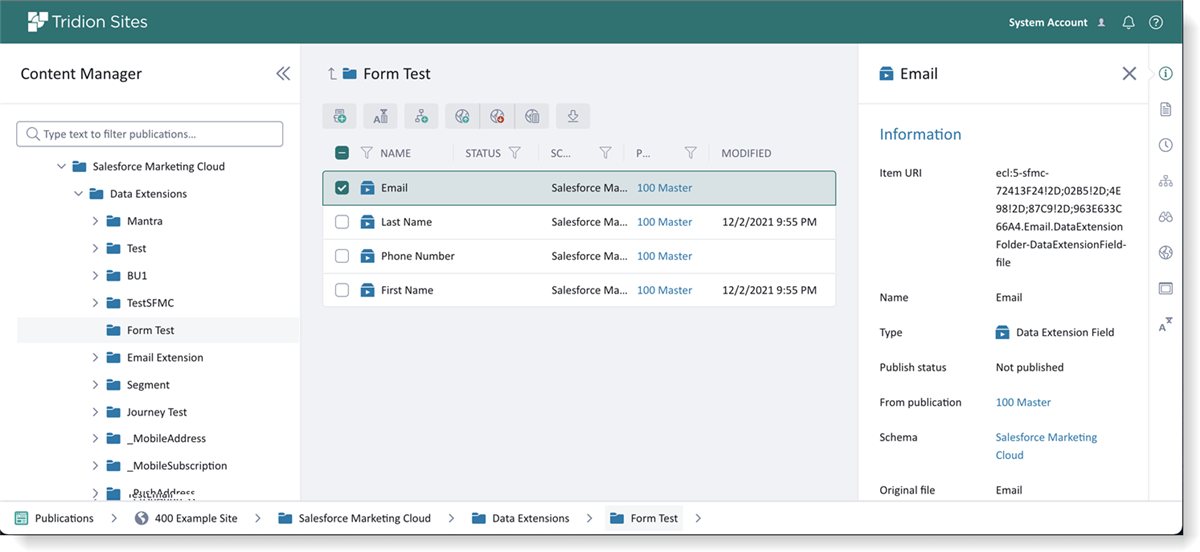Select the Form Test breadcrumb

click(x=644, y=518)
